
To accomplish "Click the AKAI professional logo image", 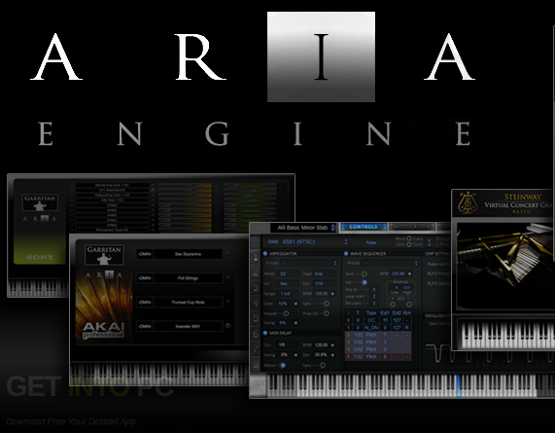I will 103,331.
